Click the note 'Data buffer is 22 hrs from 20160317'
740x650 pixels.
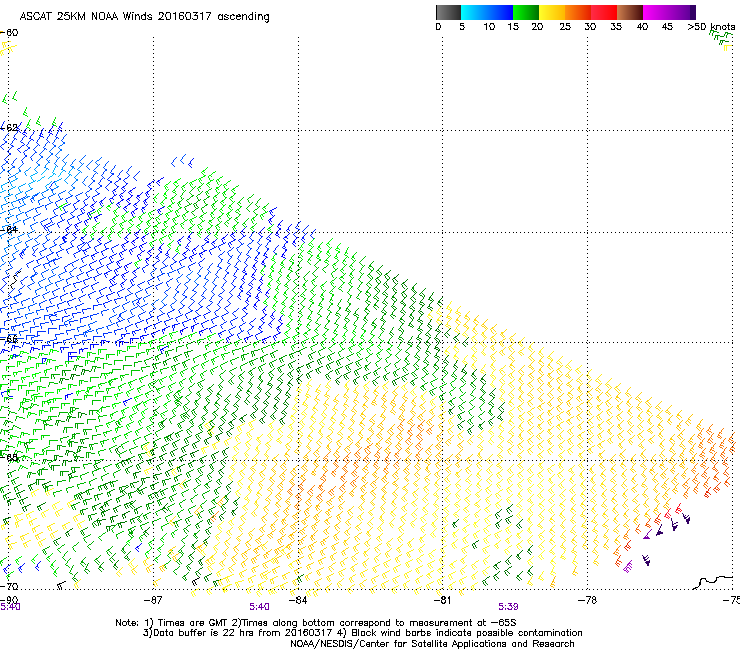coord(243,633)
